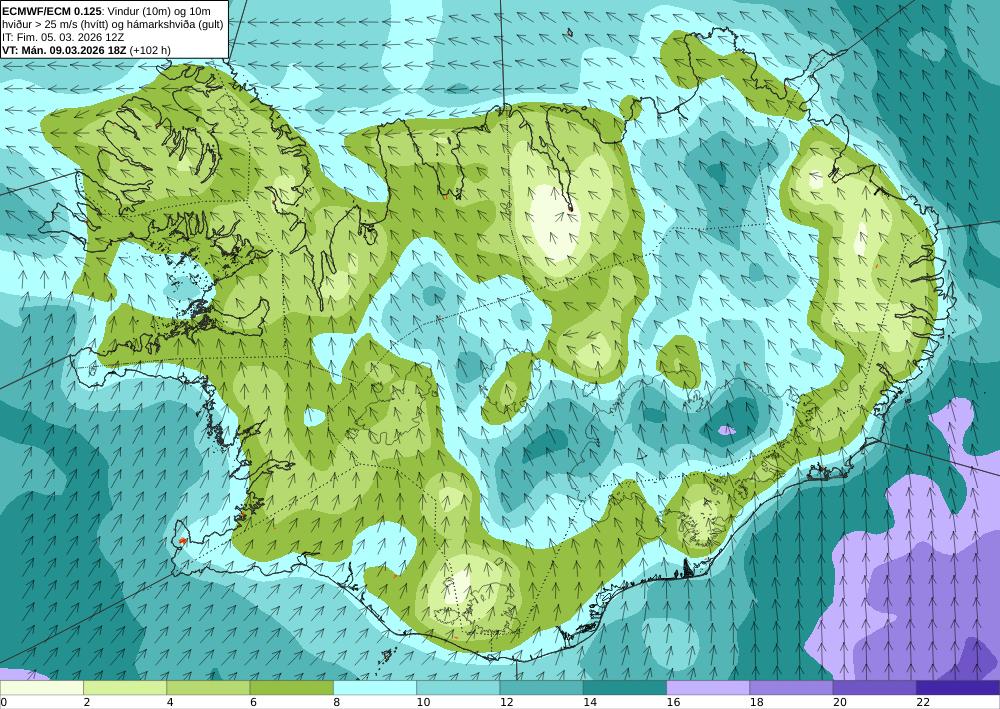Click the 8–10 m/s light cyan legend swatch
Image resolution: width=1000 pixels, height=709 pixels.
click(375, 688)
